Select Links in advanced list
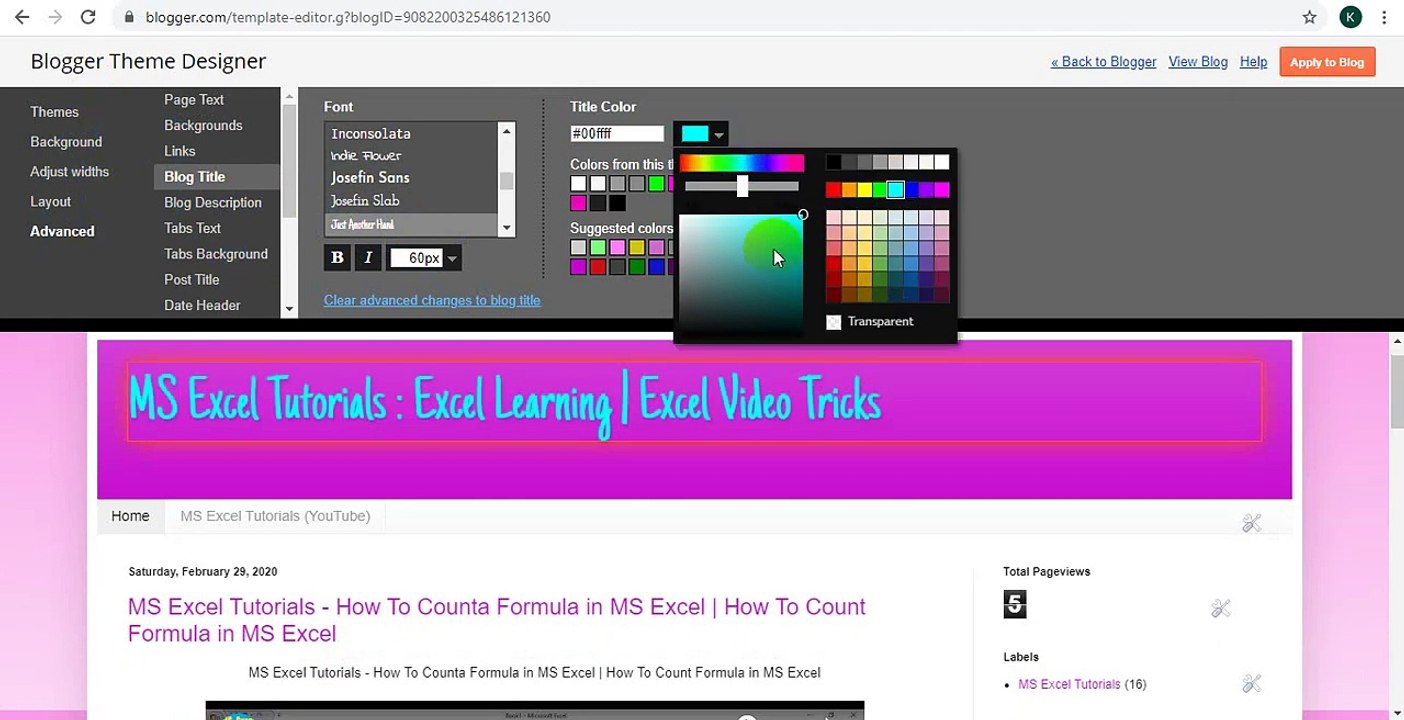This screenshot has height=720, width=1404. (180, 151)
